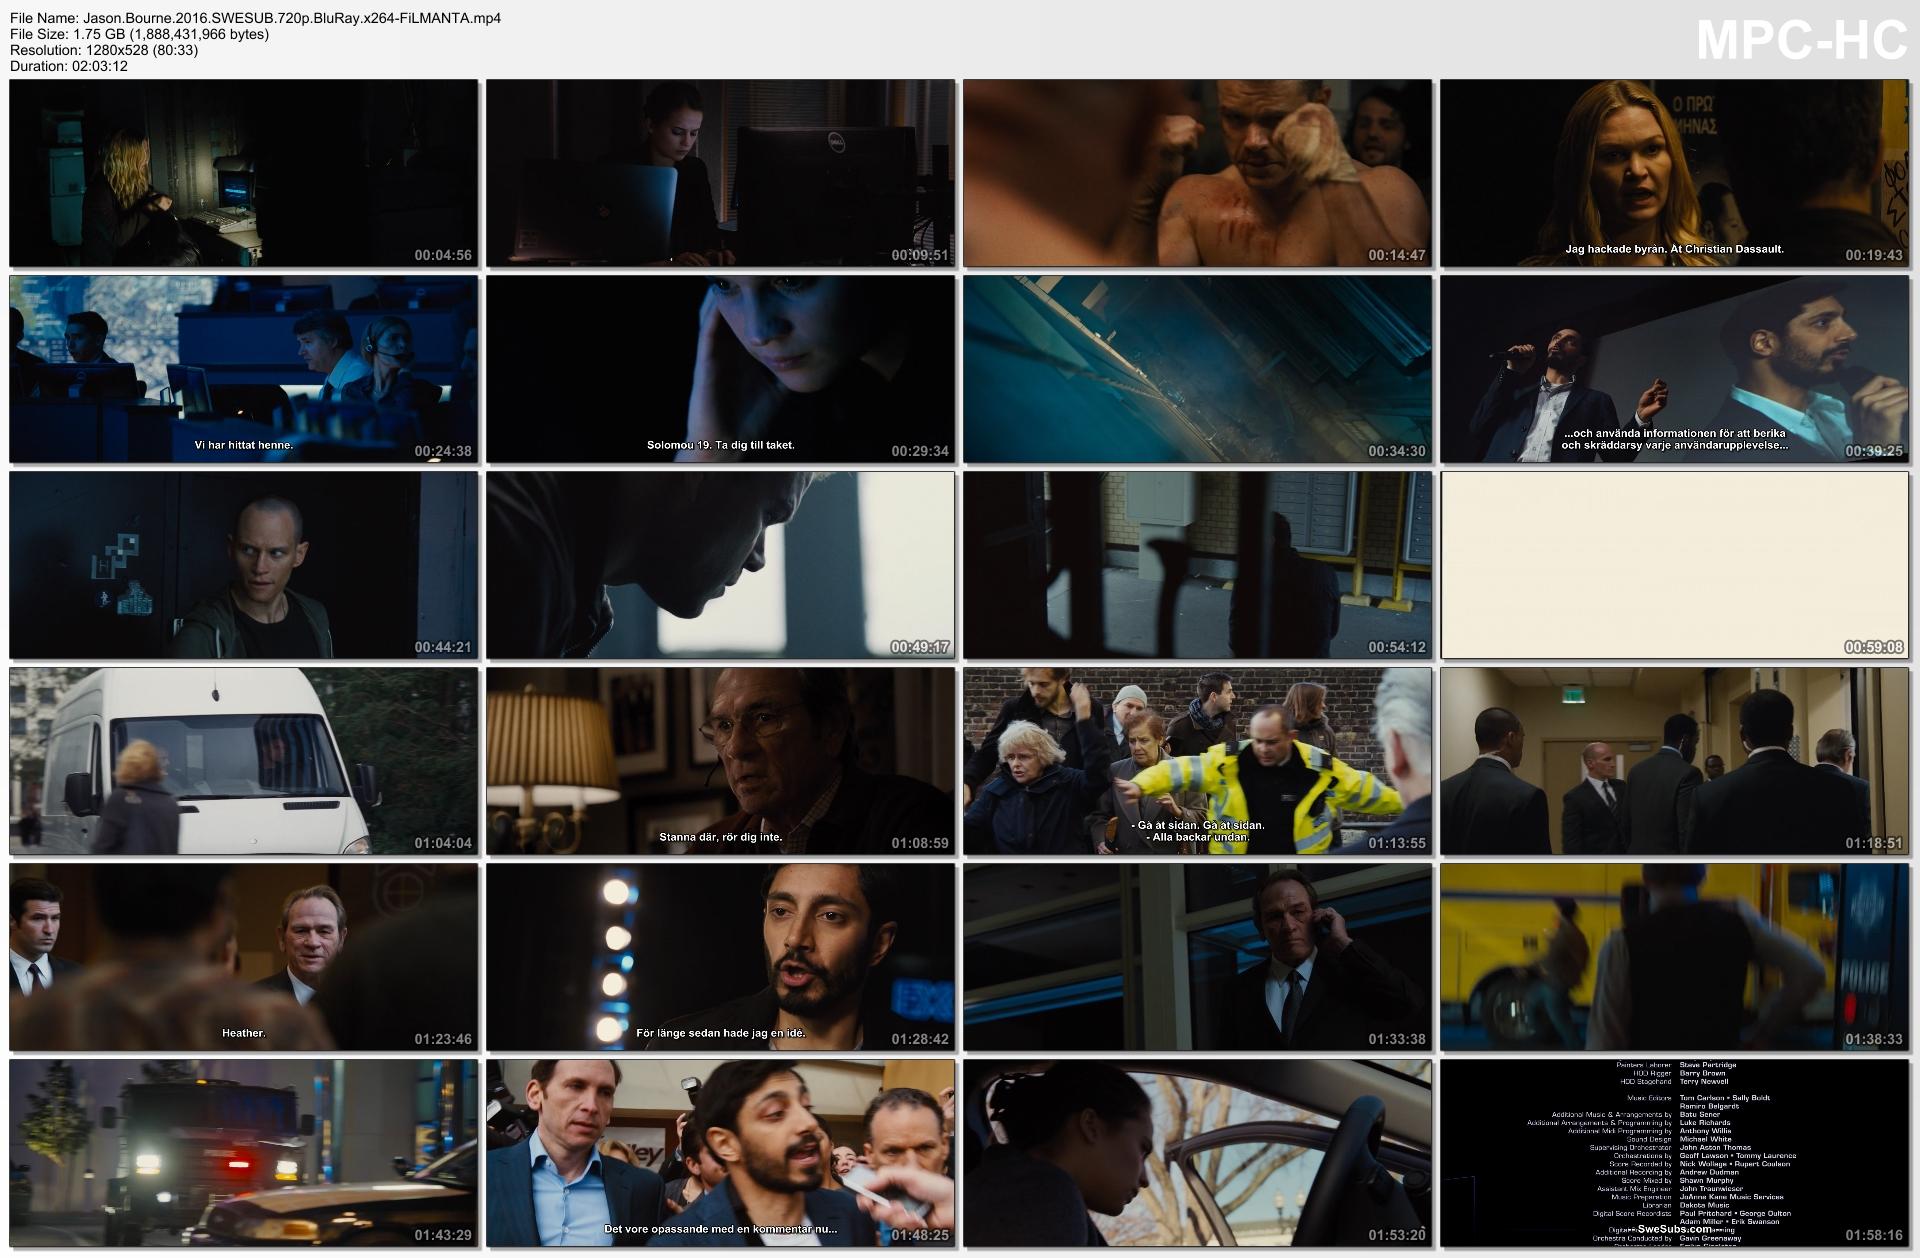Select the Resolution 1280x528 text
Viewport: 1920px width, 1258px height.
pyautogui.click(x=104, y=50)
